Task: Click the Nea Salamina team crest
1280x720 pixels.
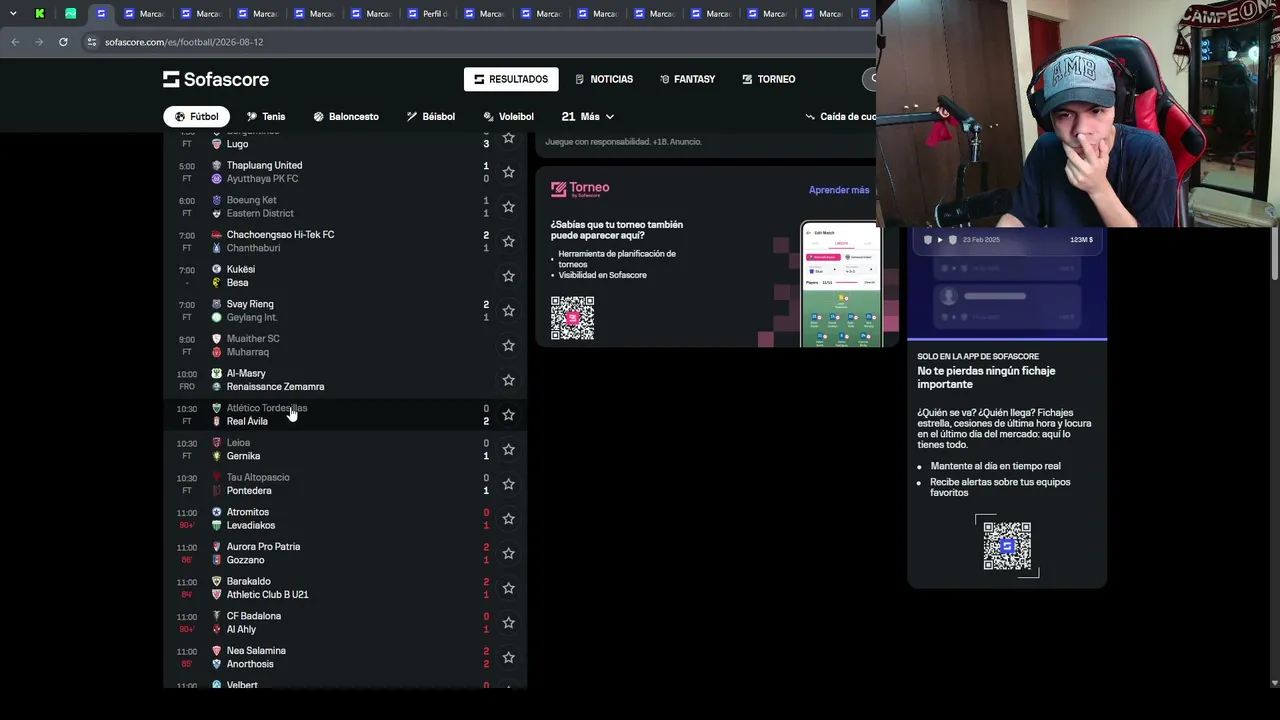Action: (x=216, y=651)
